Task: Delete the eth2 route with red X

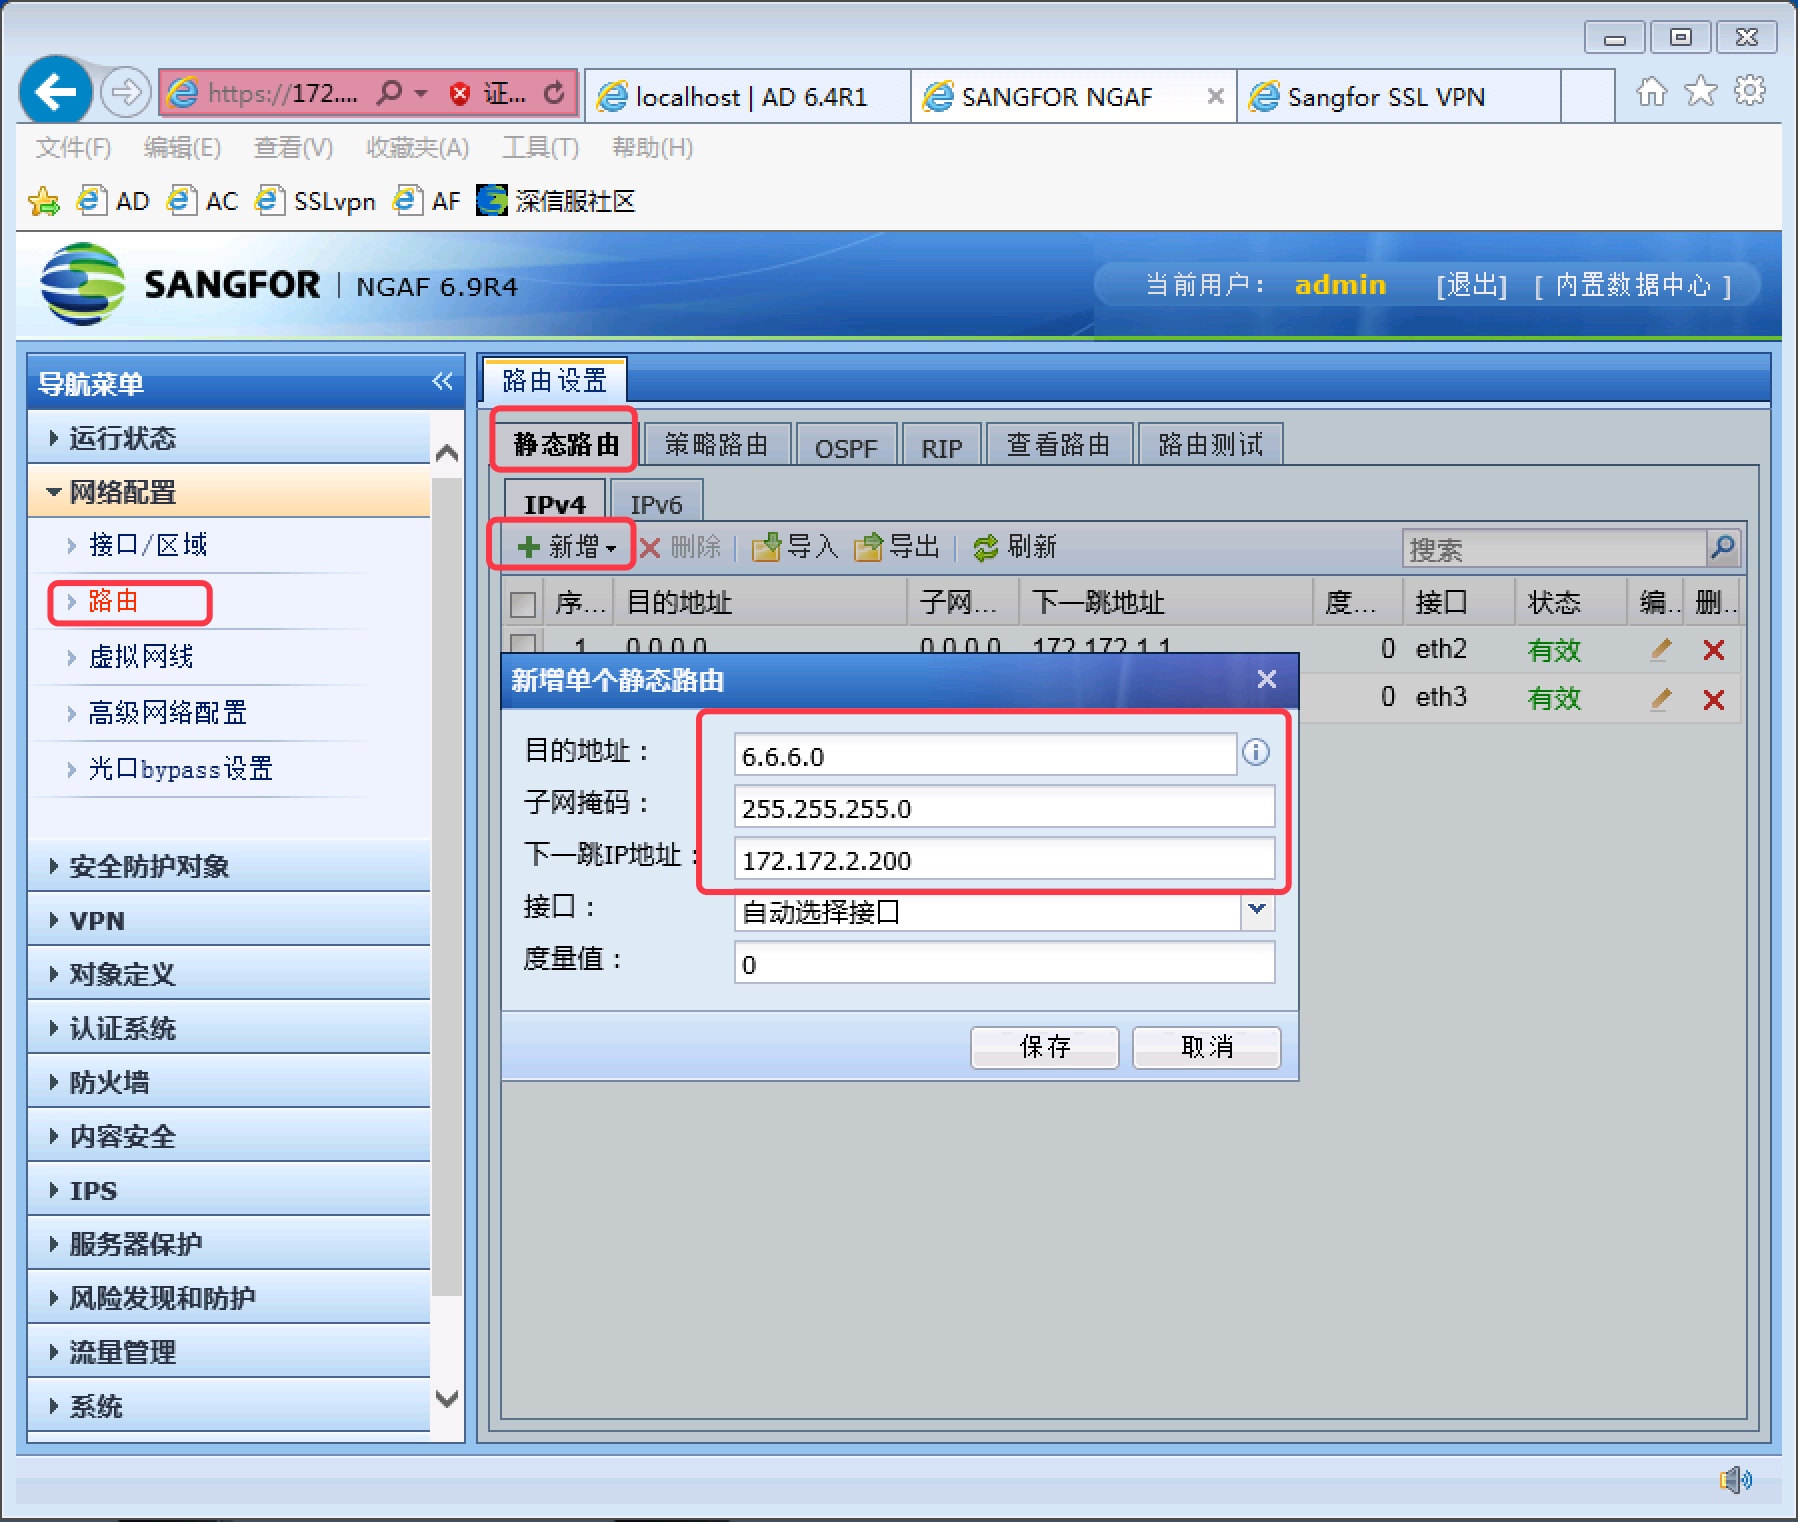Action: point(1714,650)
